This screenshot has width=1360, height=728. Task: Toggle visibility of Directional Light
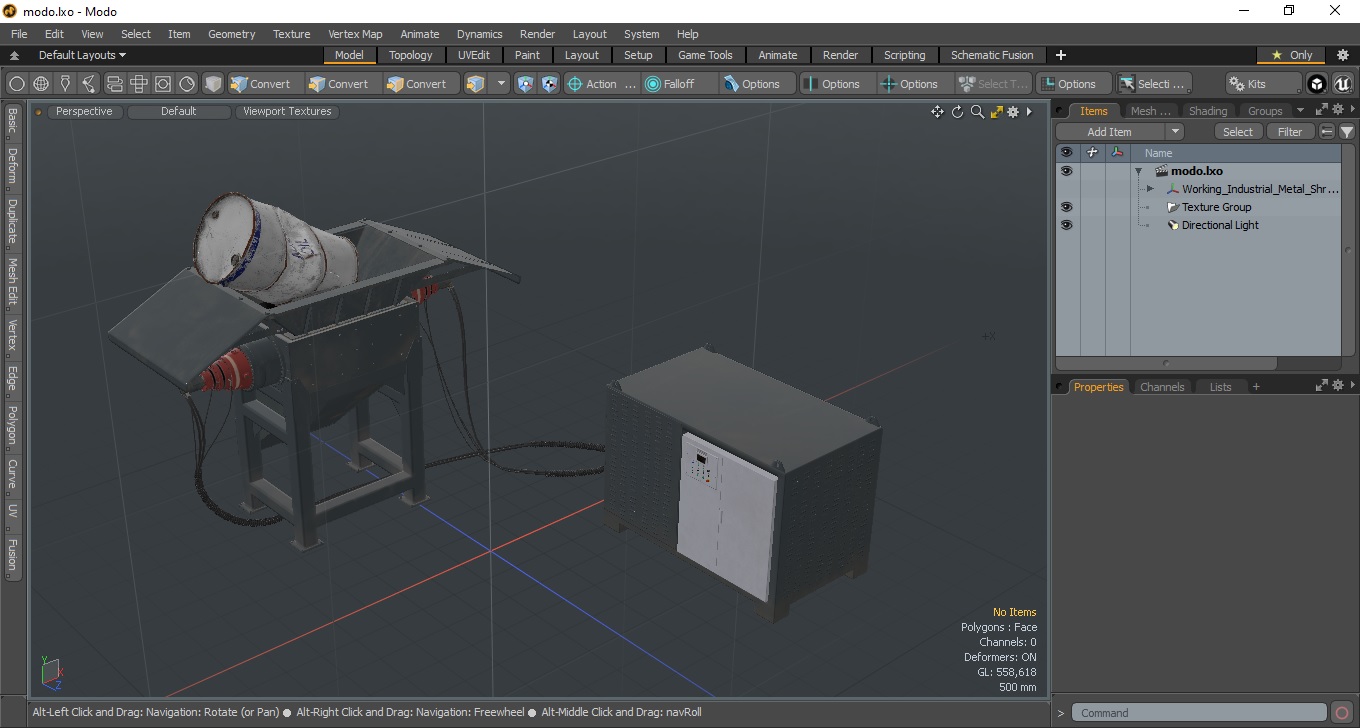(1066, 225)
